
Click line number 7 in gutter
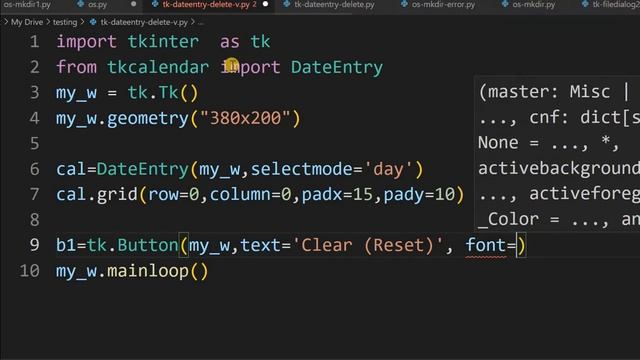click(x=34, y=194)
